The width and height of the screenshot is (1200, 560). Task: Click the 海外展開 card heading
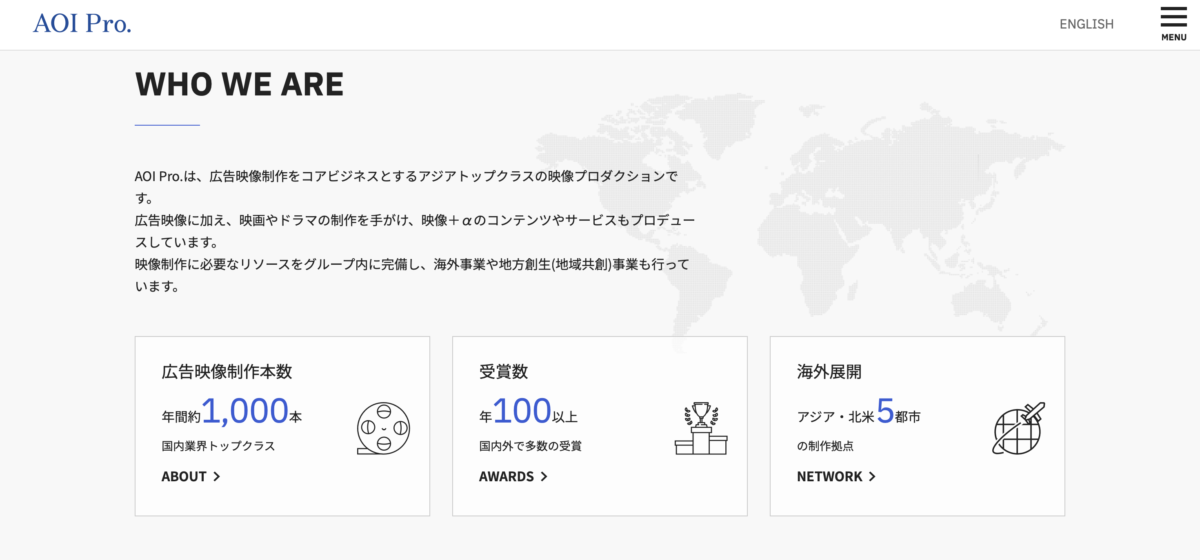(x=829, y=372)
